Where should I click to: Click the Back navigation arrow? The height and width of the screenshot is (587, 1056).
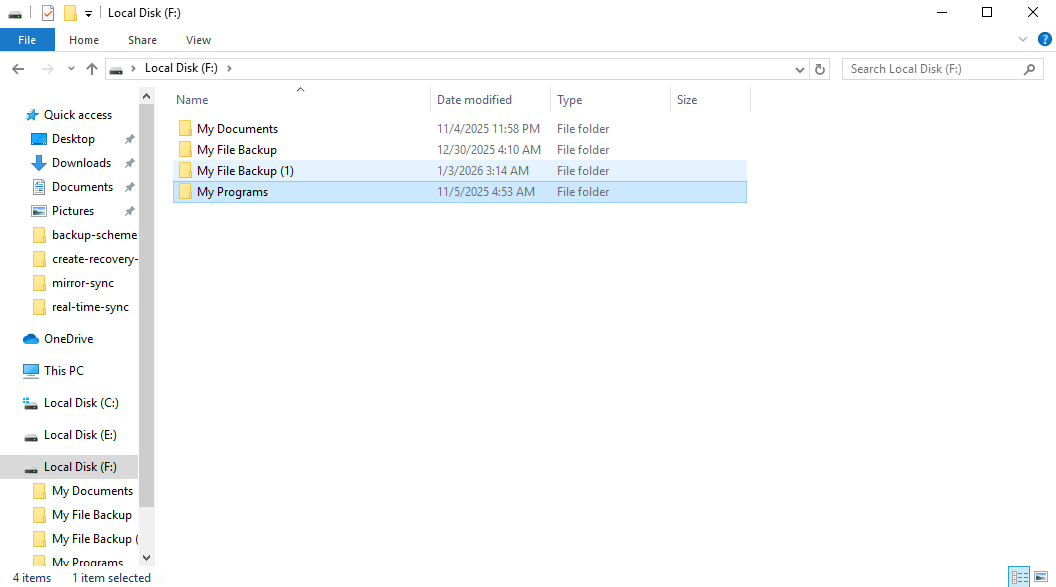pos(18,69)
